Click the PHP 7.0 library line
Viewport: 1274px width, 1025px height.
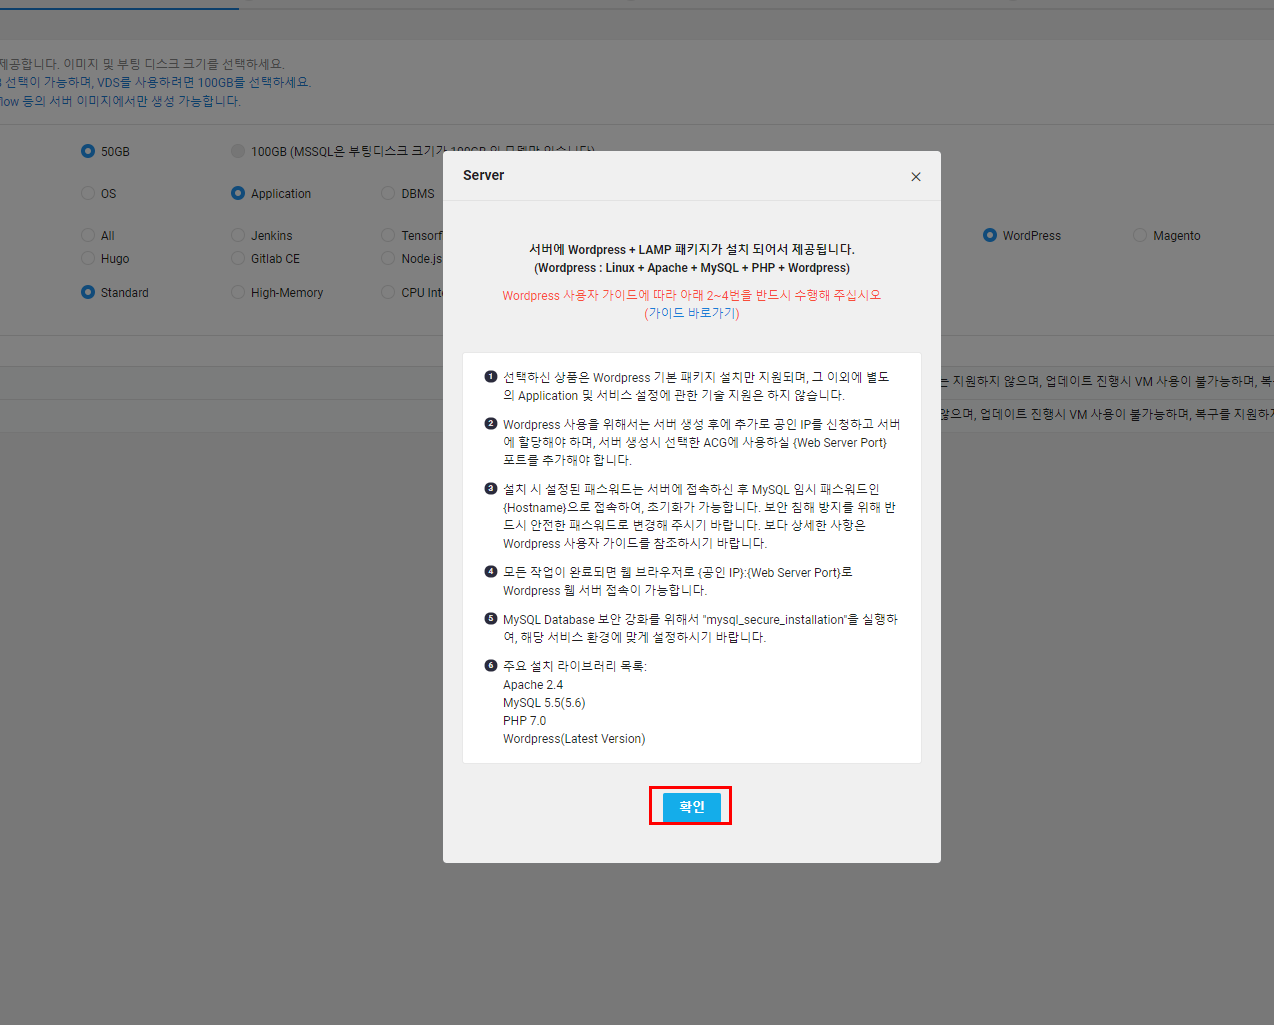(x=524, y=721)
